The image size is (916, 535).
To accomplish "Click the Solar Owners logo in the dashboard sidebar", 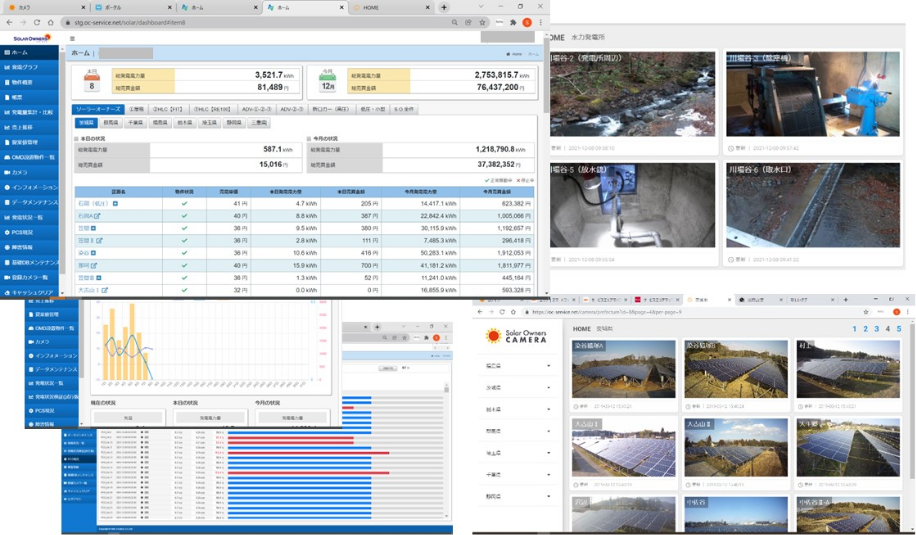I will [x=31, y=38].
